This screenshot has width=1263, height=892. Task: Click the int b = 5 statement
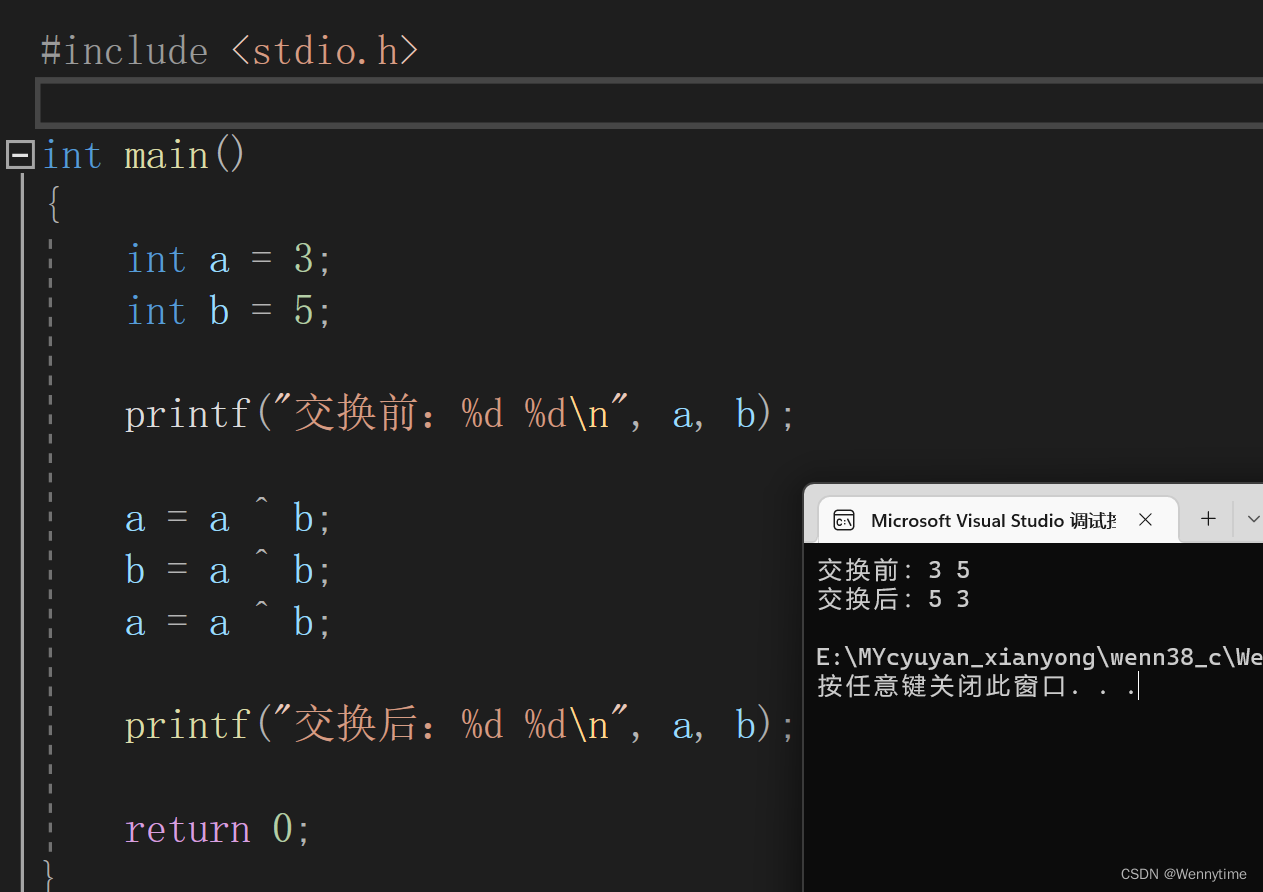(226, 310)
